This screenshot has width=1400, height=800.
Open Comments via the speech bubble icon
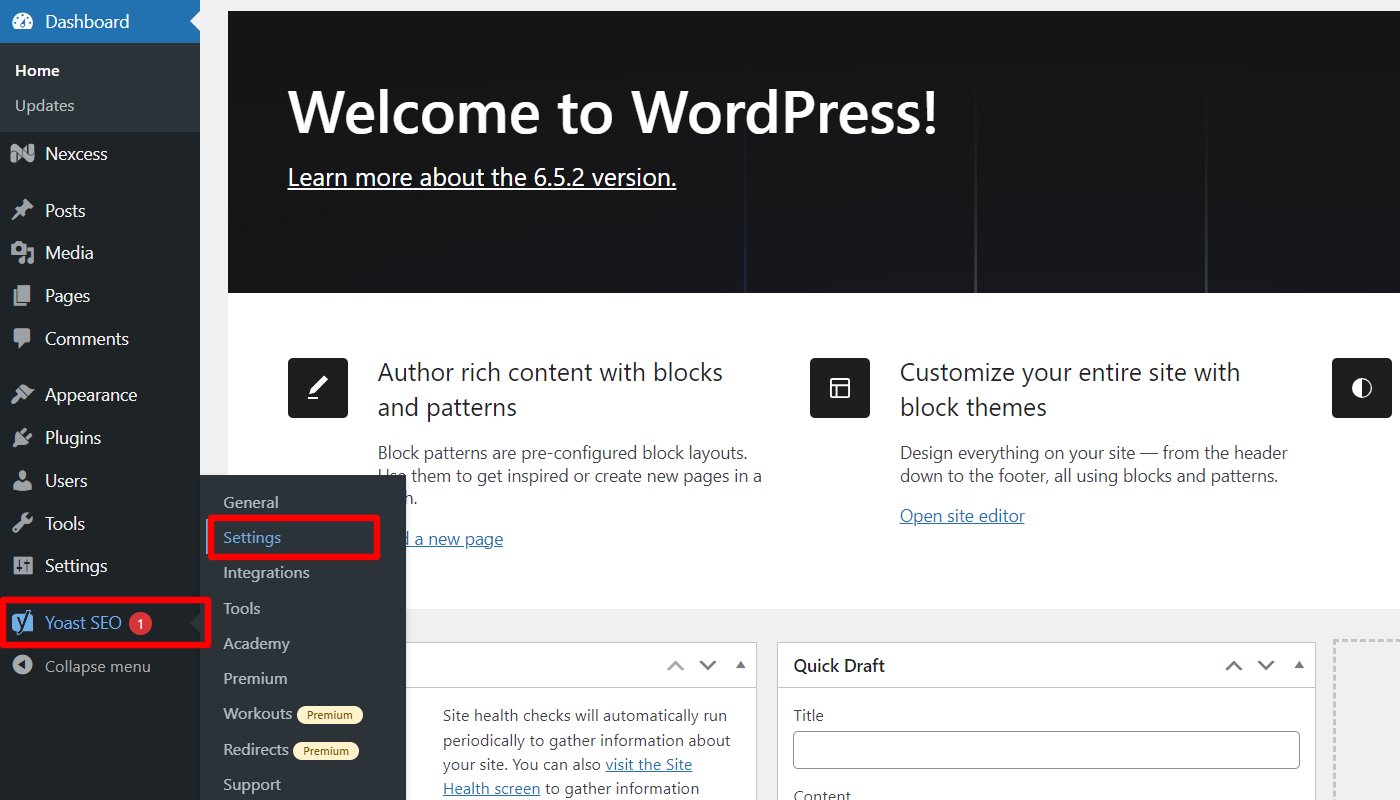tap(24, 339)
